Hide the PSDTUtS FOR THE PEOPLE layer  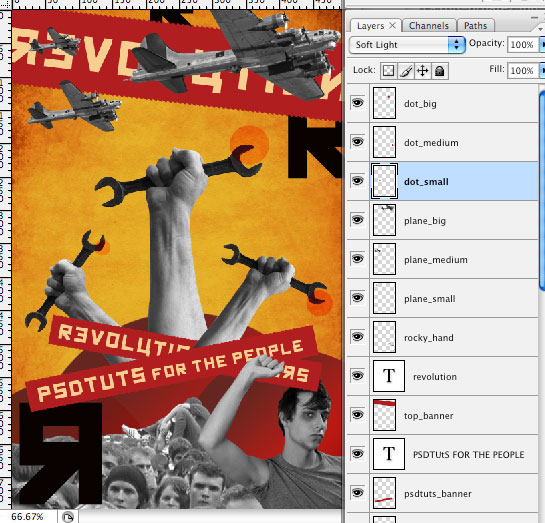click(x=357, y=454)
